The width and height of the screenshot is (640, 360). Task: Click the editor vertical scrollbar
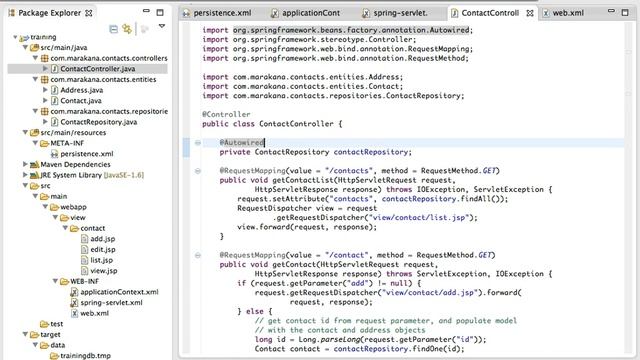629,188
